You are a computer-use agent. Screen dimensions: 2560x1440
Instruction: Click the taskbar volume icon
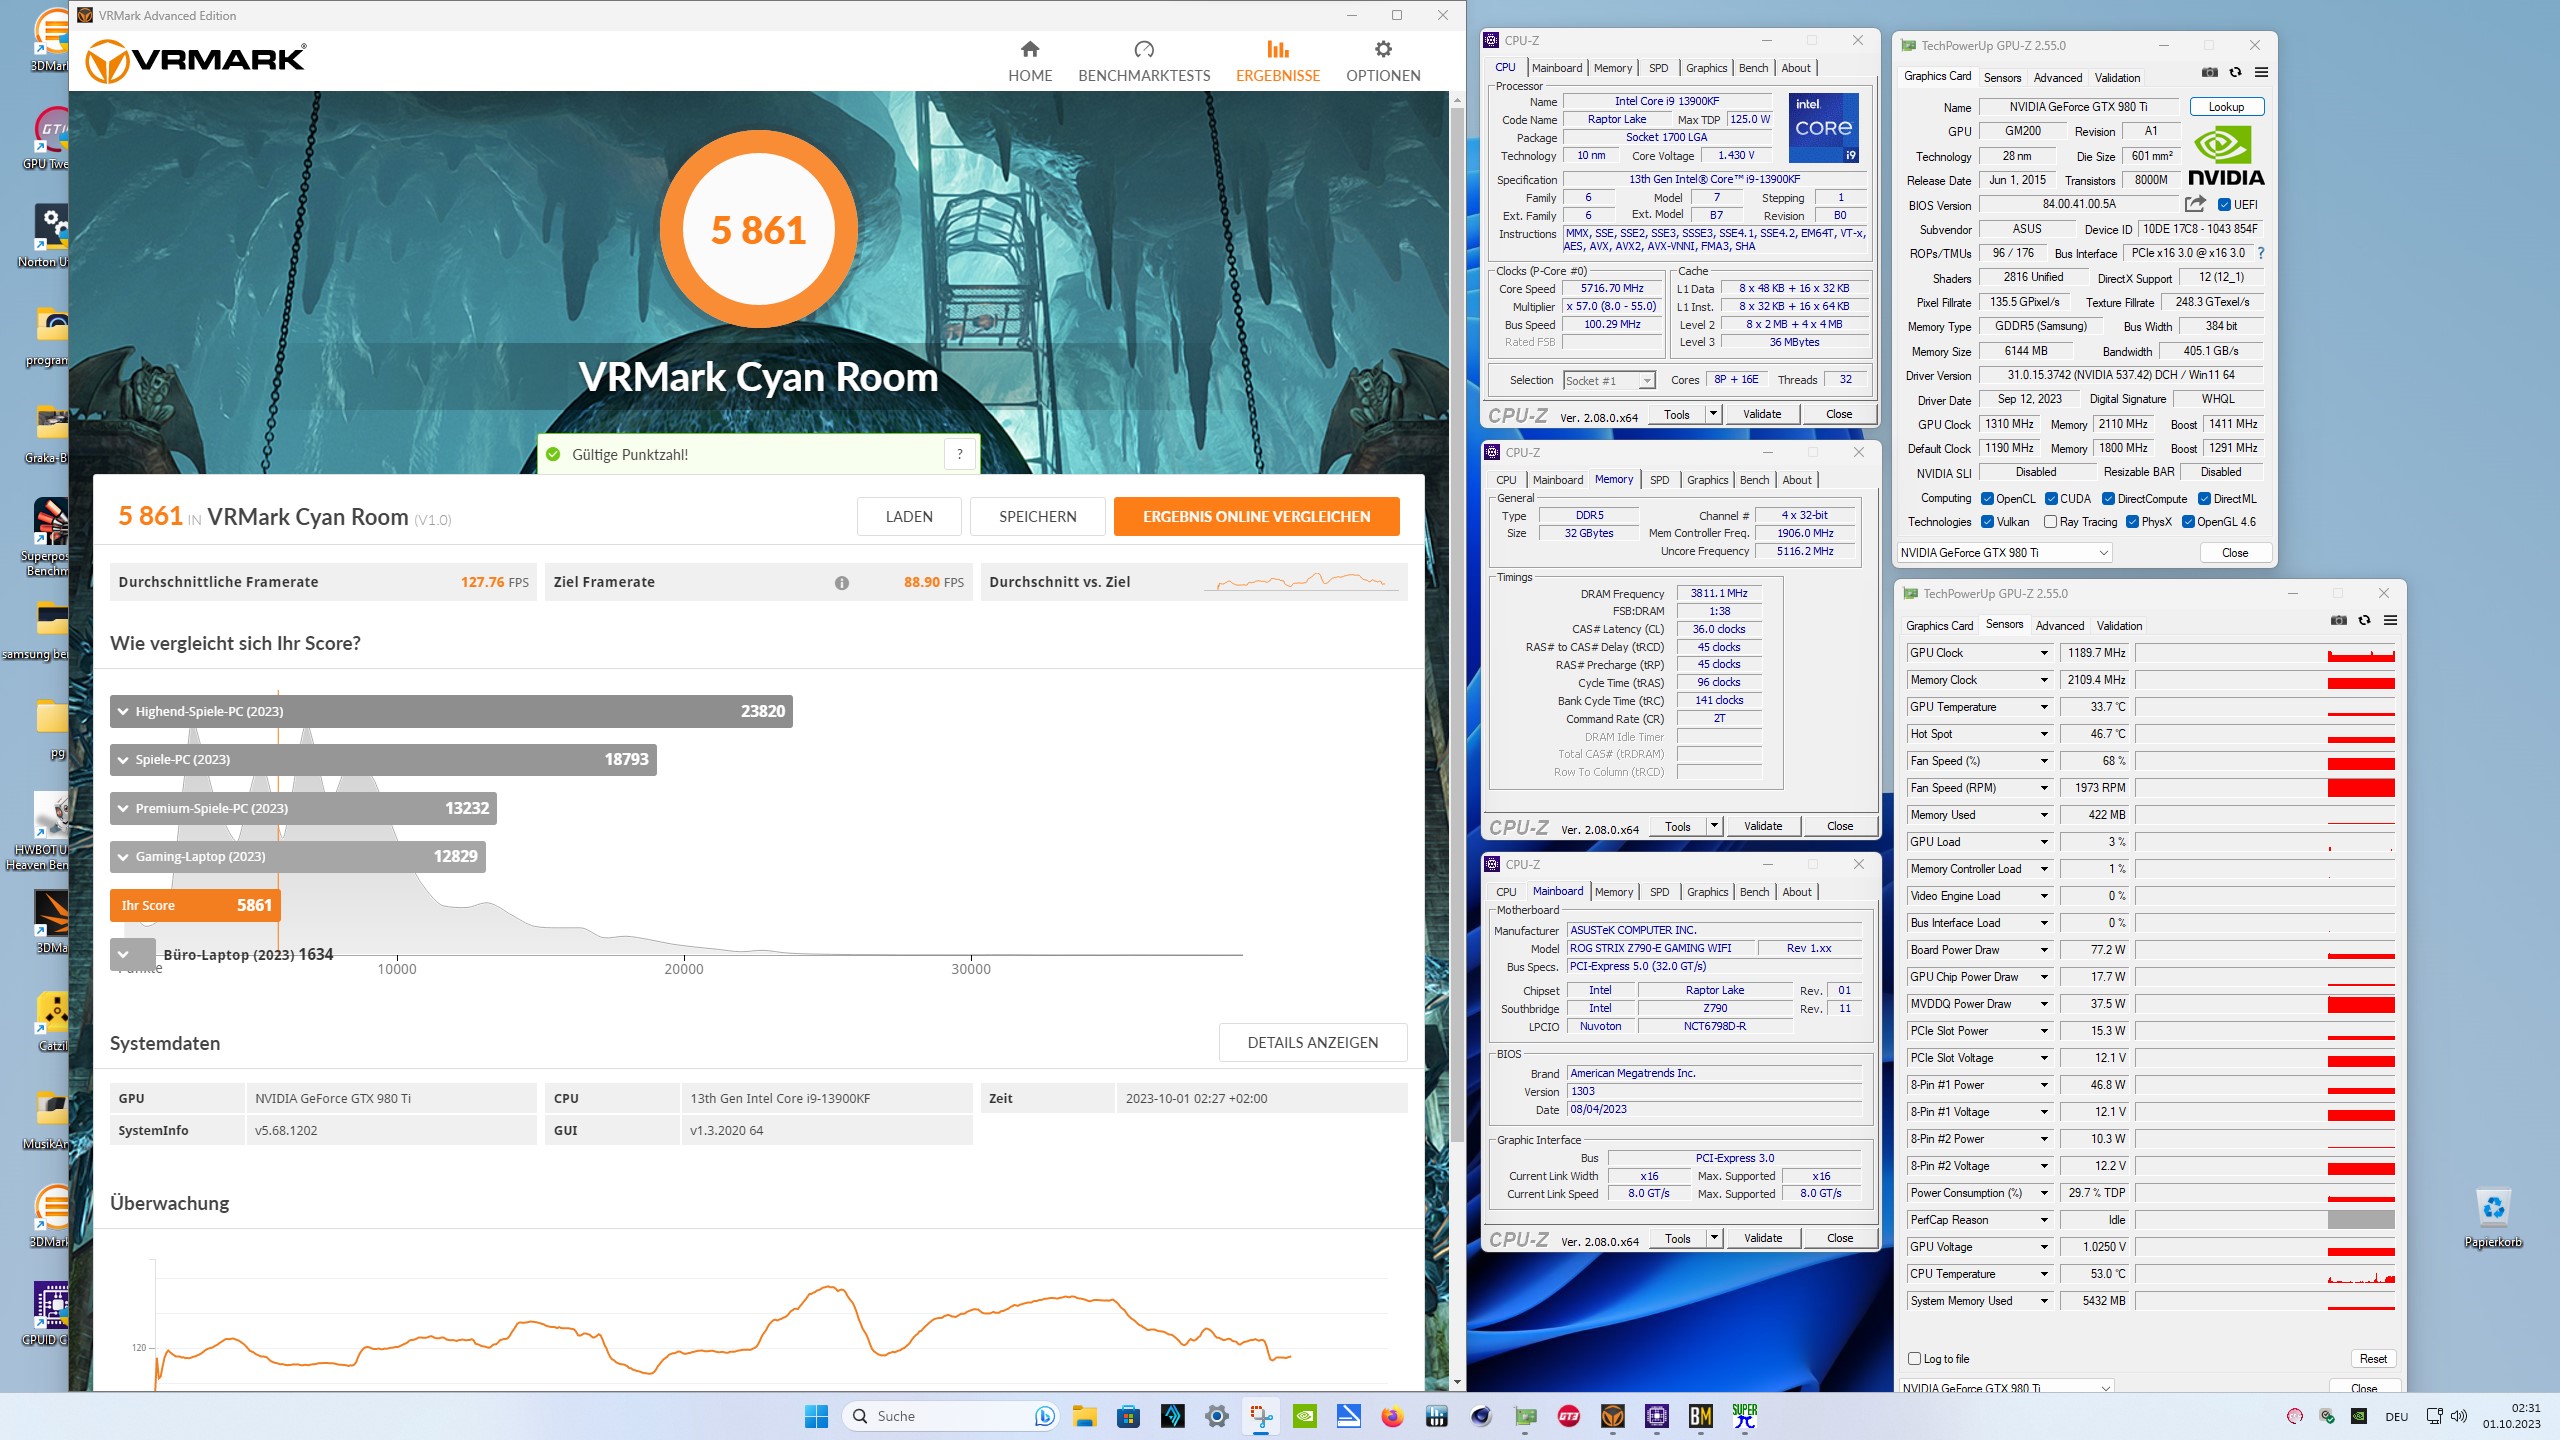point(2460,1416)
